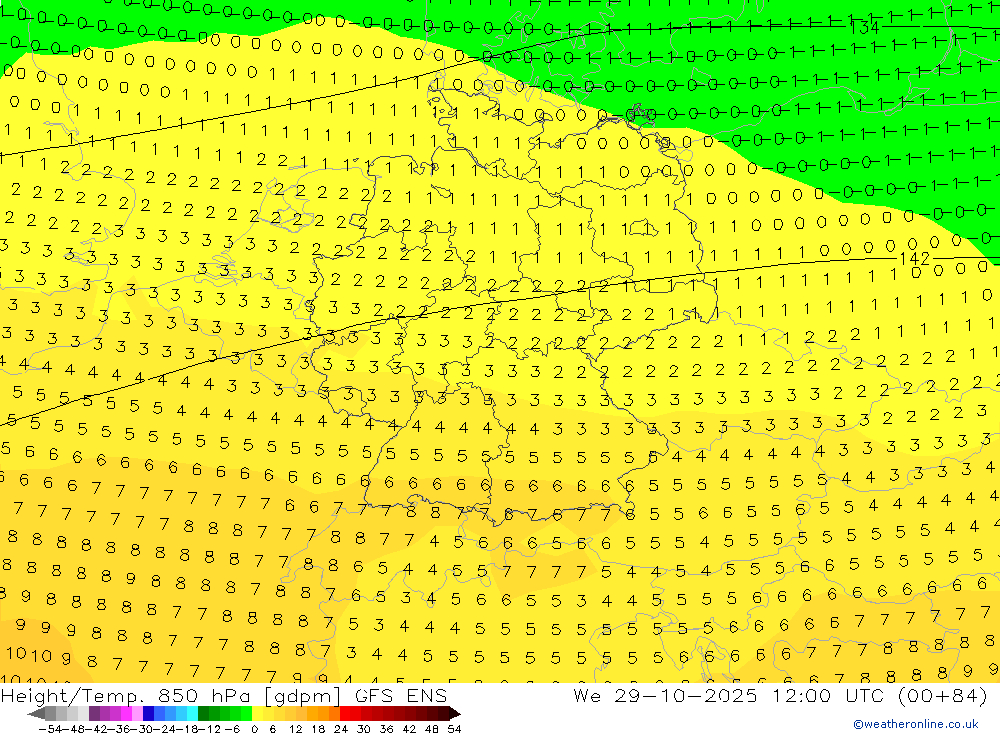1000x733 pixels.
Task: Click the cyan legend swatch left of dark green
Action: point(192,714)
